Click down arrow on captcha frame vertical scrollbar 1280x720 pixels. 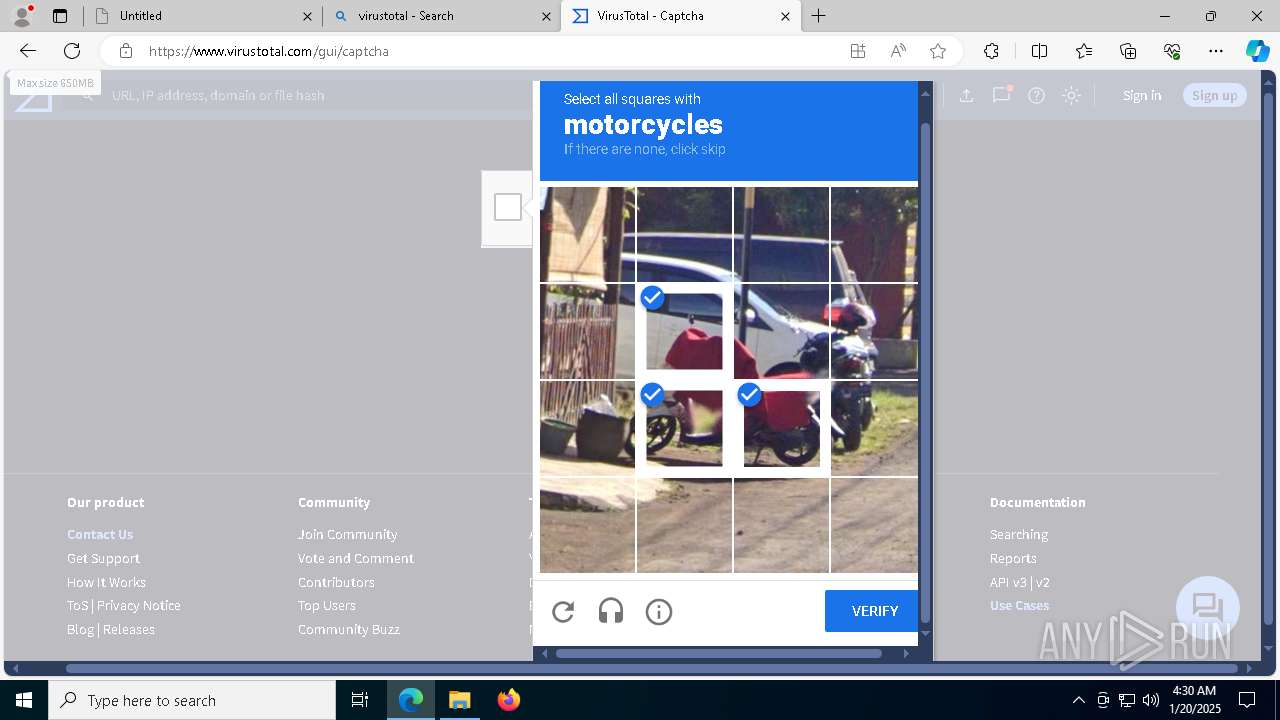pos(925,634)
